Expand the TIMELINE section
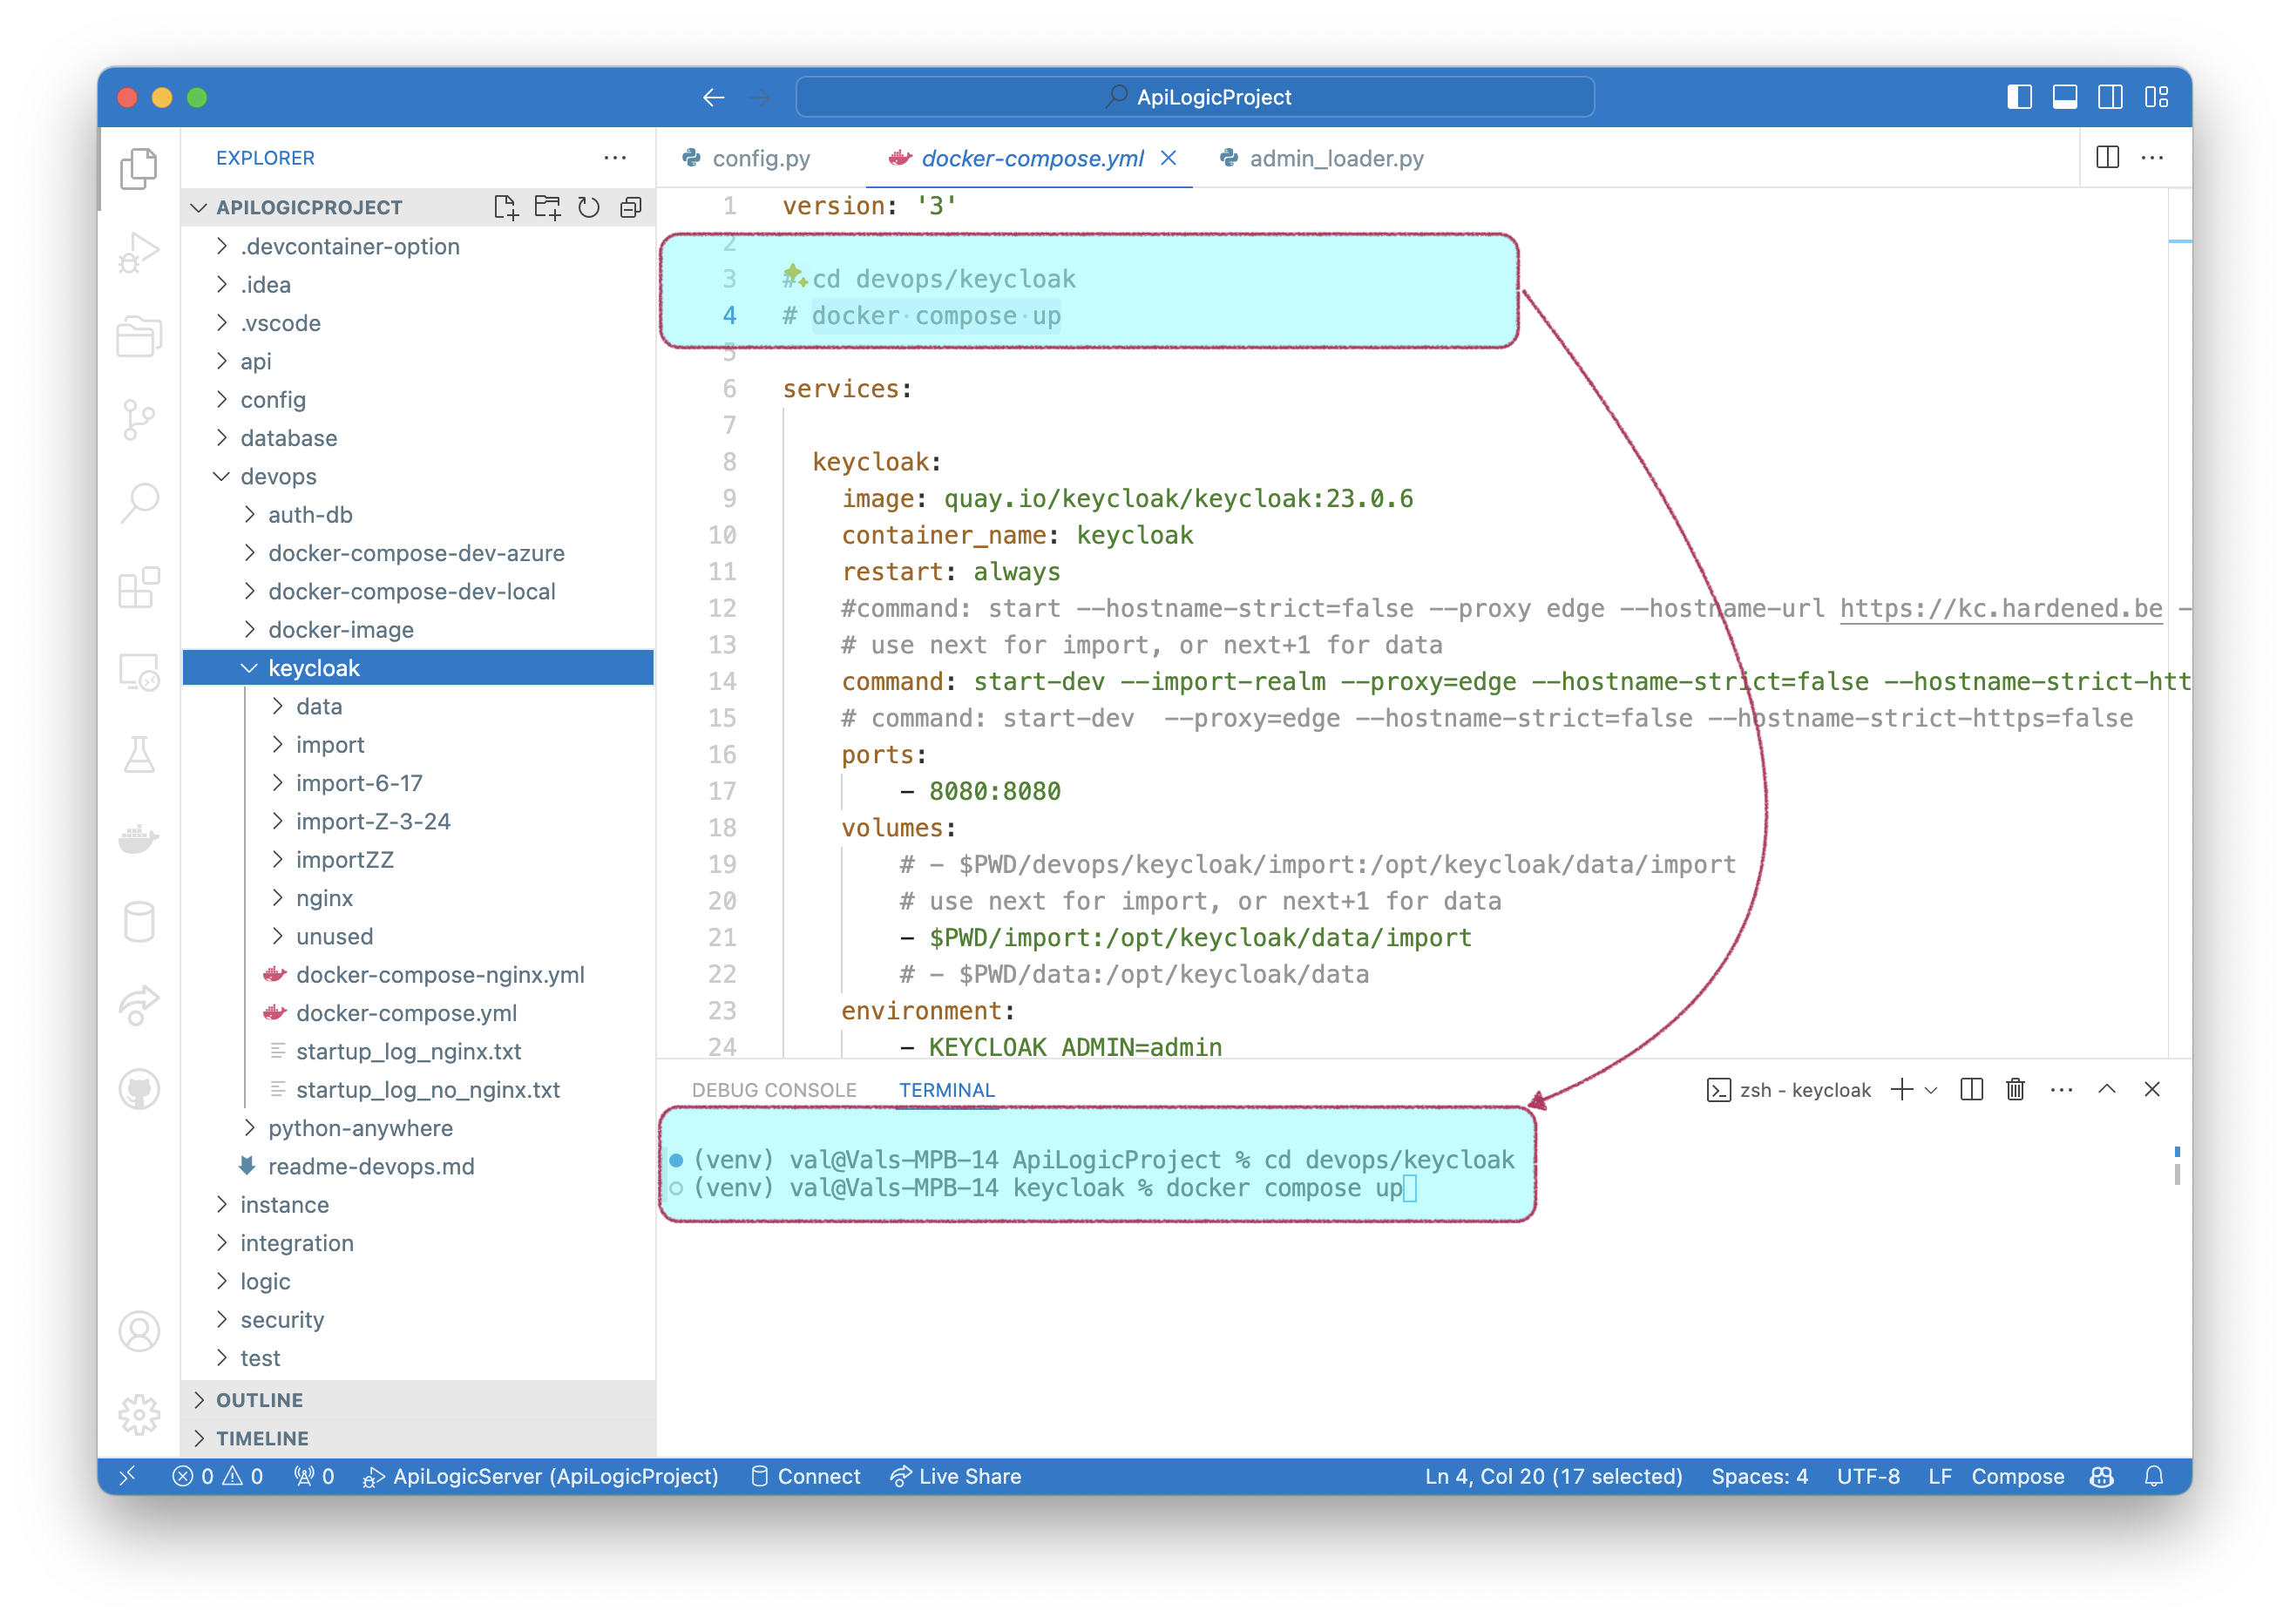Screen dimensions: 2290x1624 click(x=418, y=1438)
